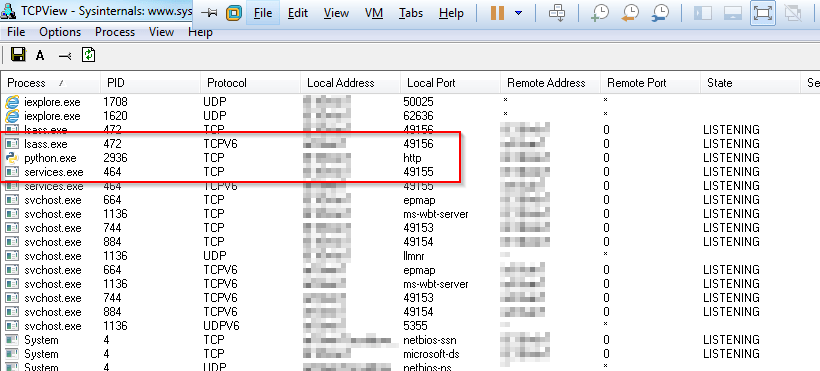Select the iexplore.exe PID 1708 row
The image size is (820, 371).
click(x=408, y=102)
